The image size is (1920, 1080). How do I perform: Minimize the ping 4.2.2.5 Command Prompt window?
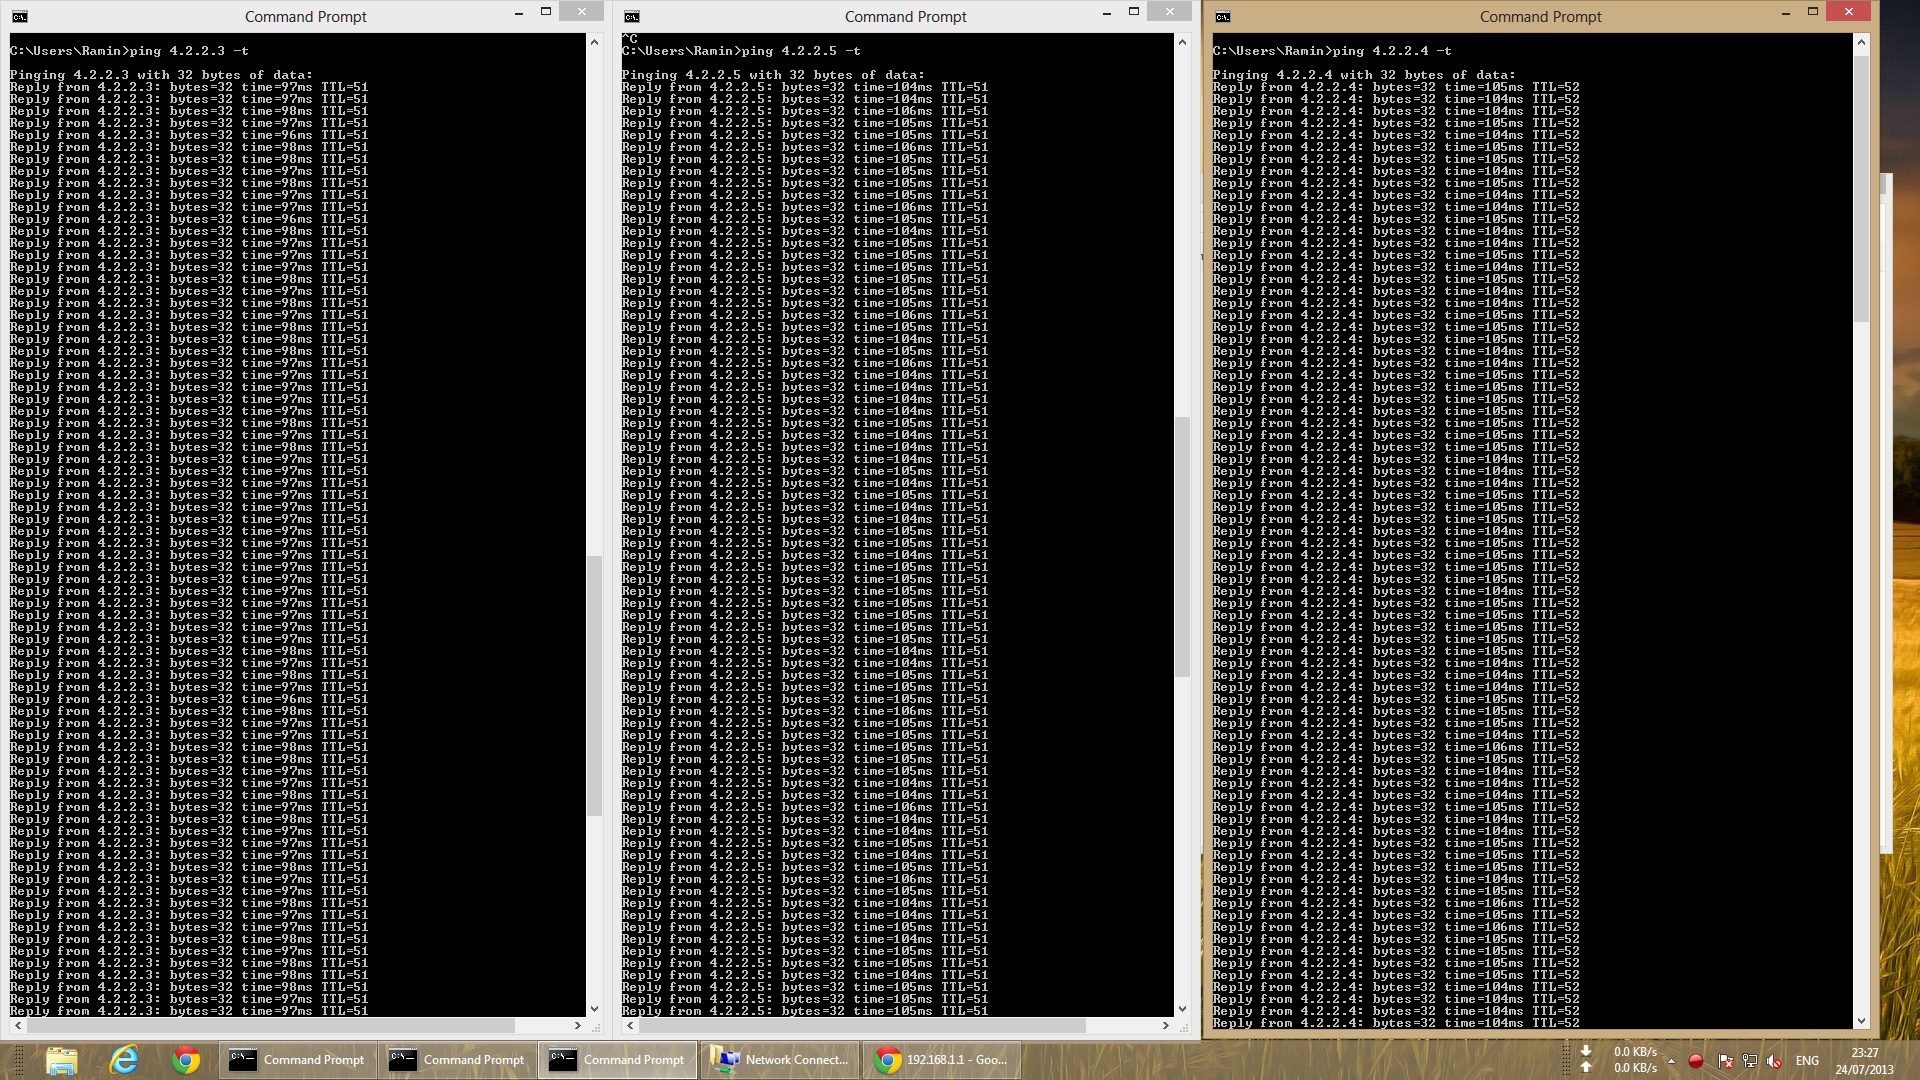pyautogui.click(x=1106, y=13)
